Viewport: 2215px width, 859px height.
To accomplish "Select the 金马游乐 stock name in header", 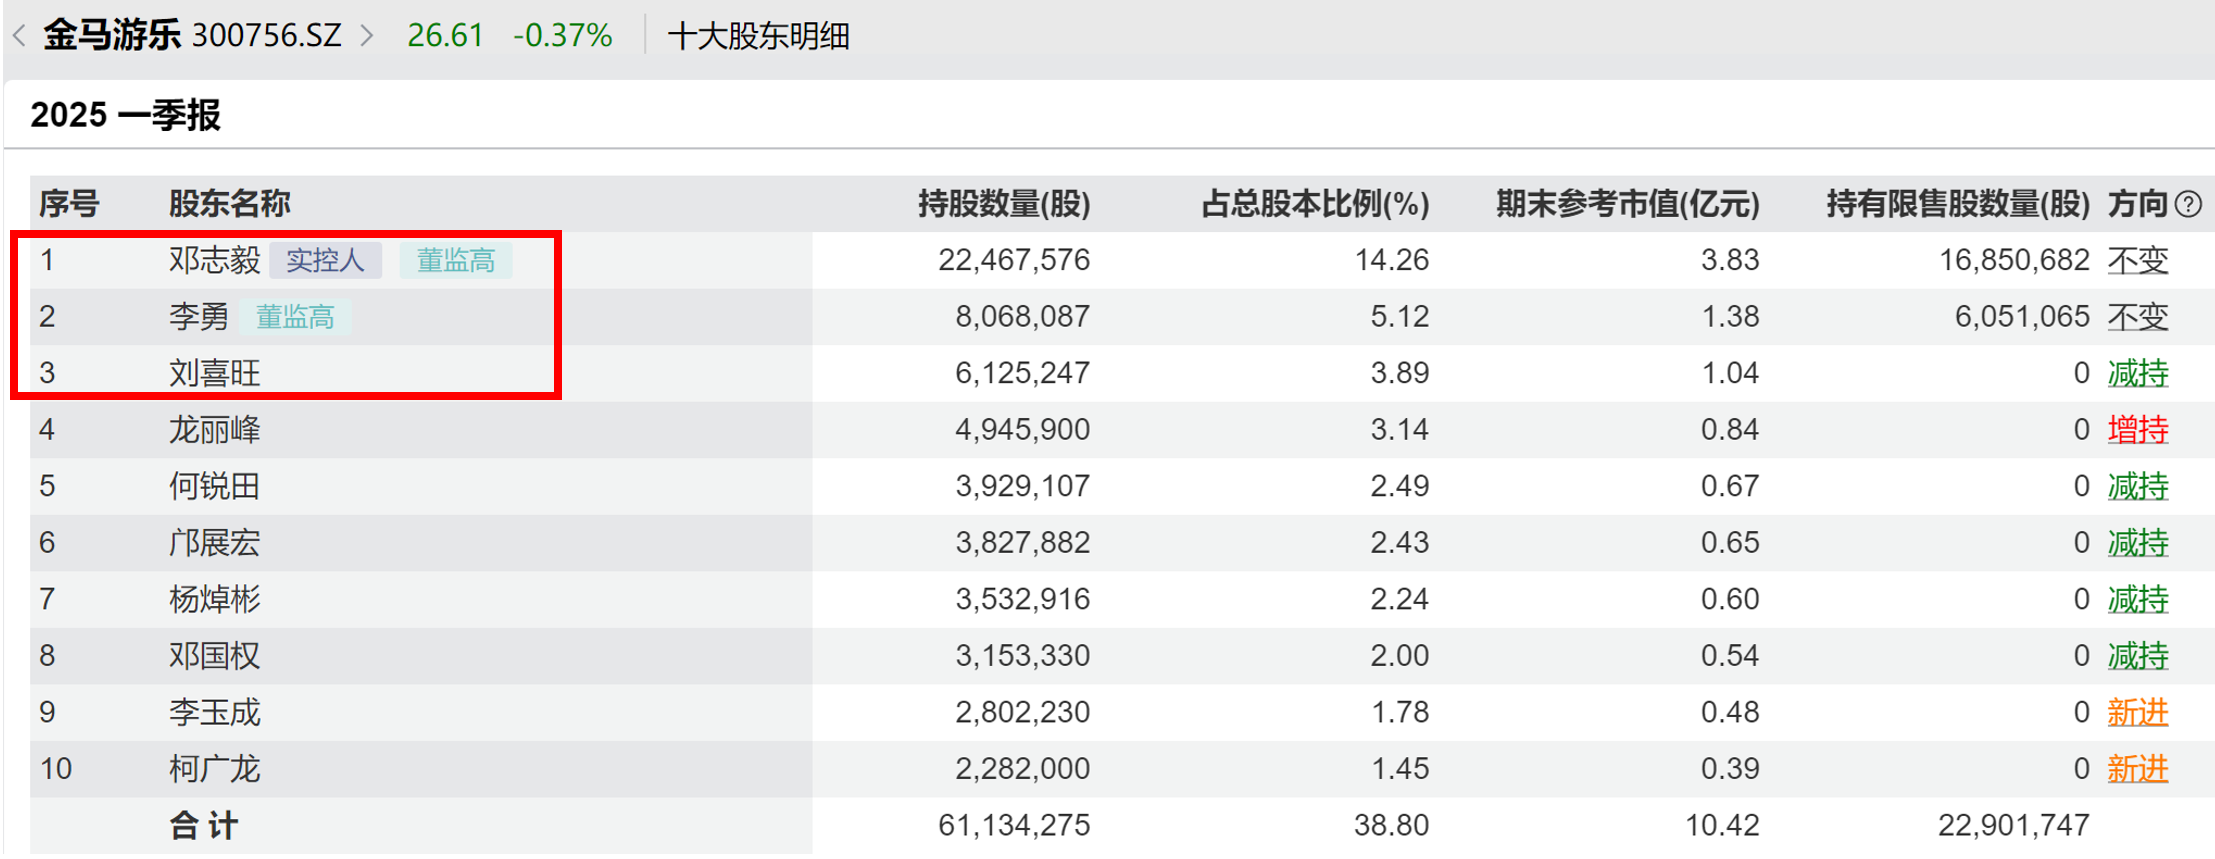I will coord(111,36).
